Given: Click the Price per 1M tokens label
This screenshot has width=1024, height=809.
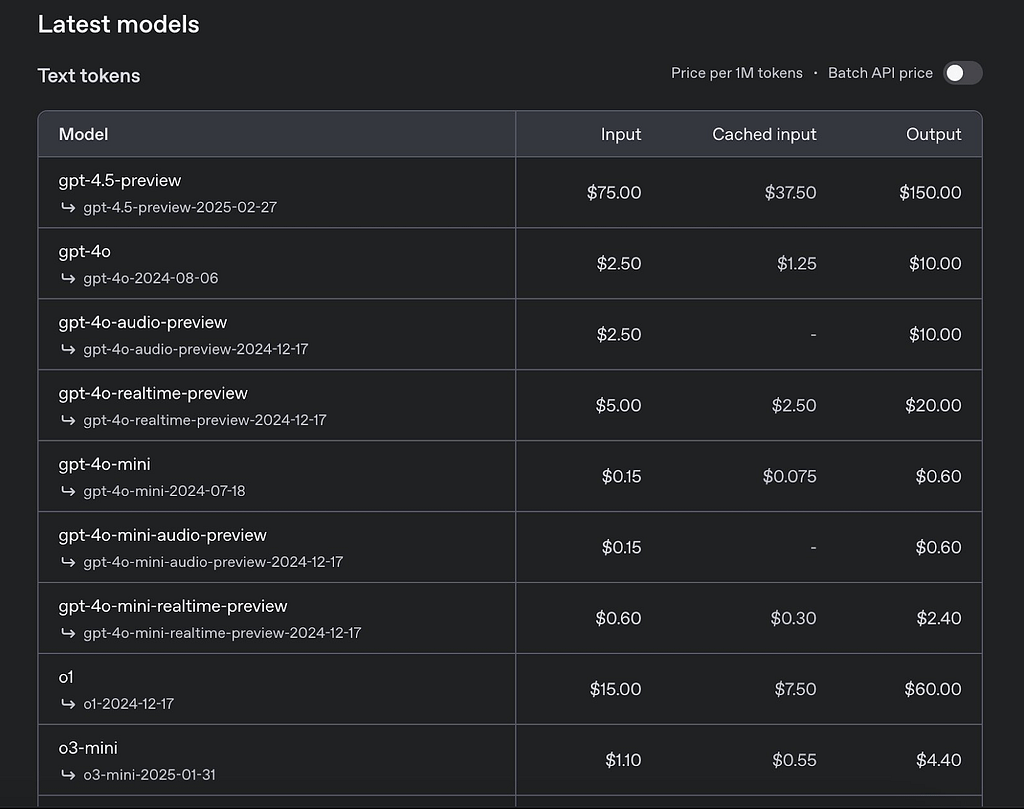Looking at the screenshot, I should 736,73.
